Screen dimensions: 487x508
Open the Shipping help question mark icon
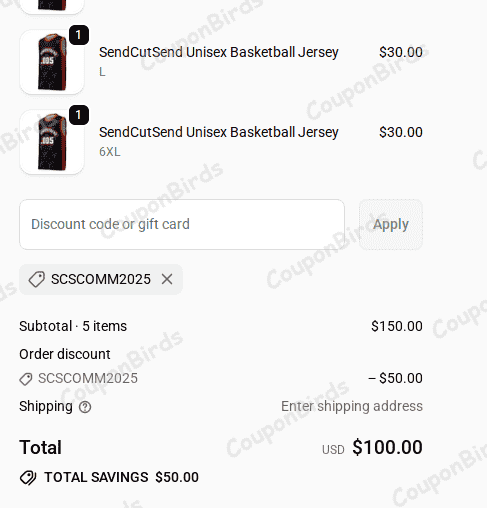pos(85,407)
